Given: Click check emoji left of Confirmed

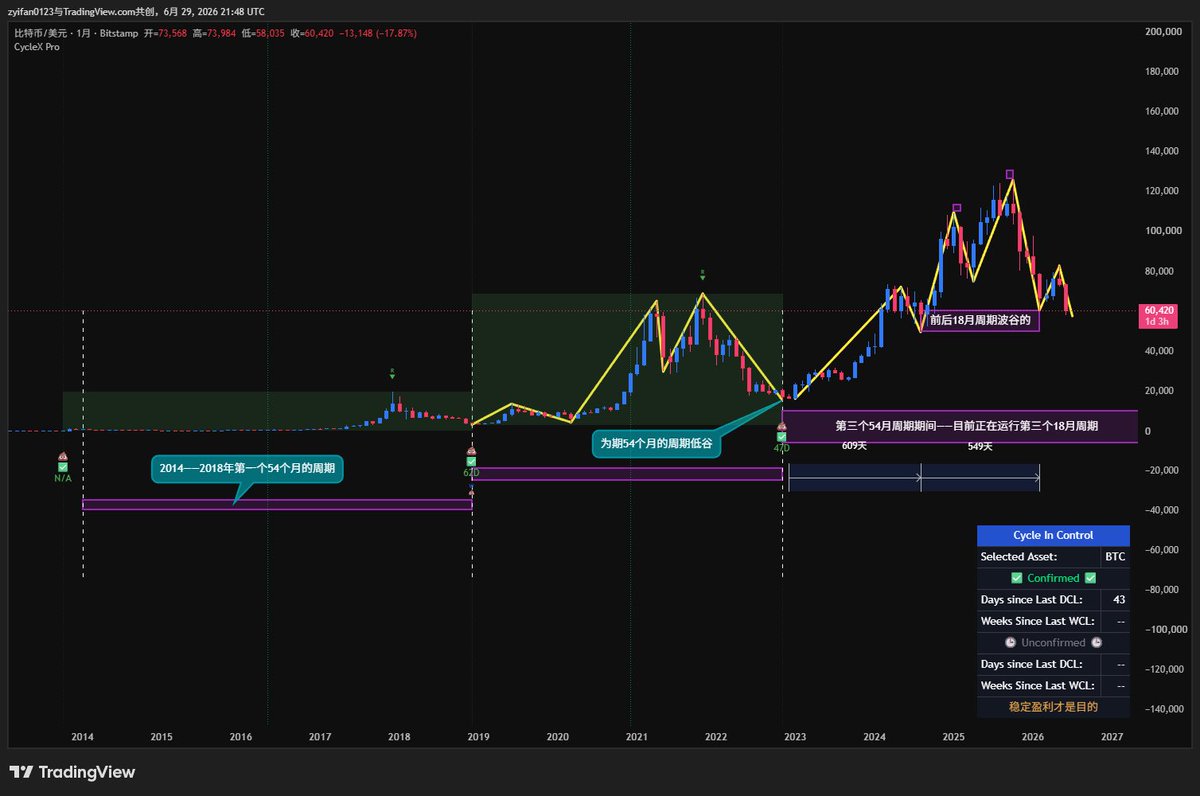Looking at the screenshot, I should point(1016,578).
